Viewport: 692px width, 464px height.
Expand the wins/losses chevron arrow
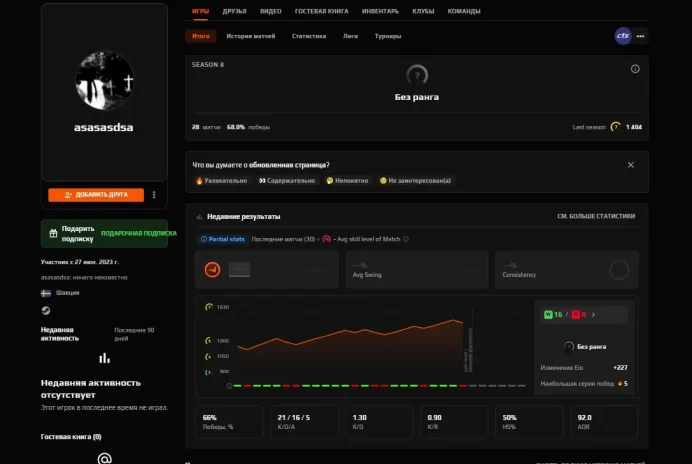coord(594,315)
